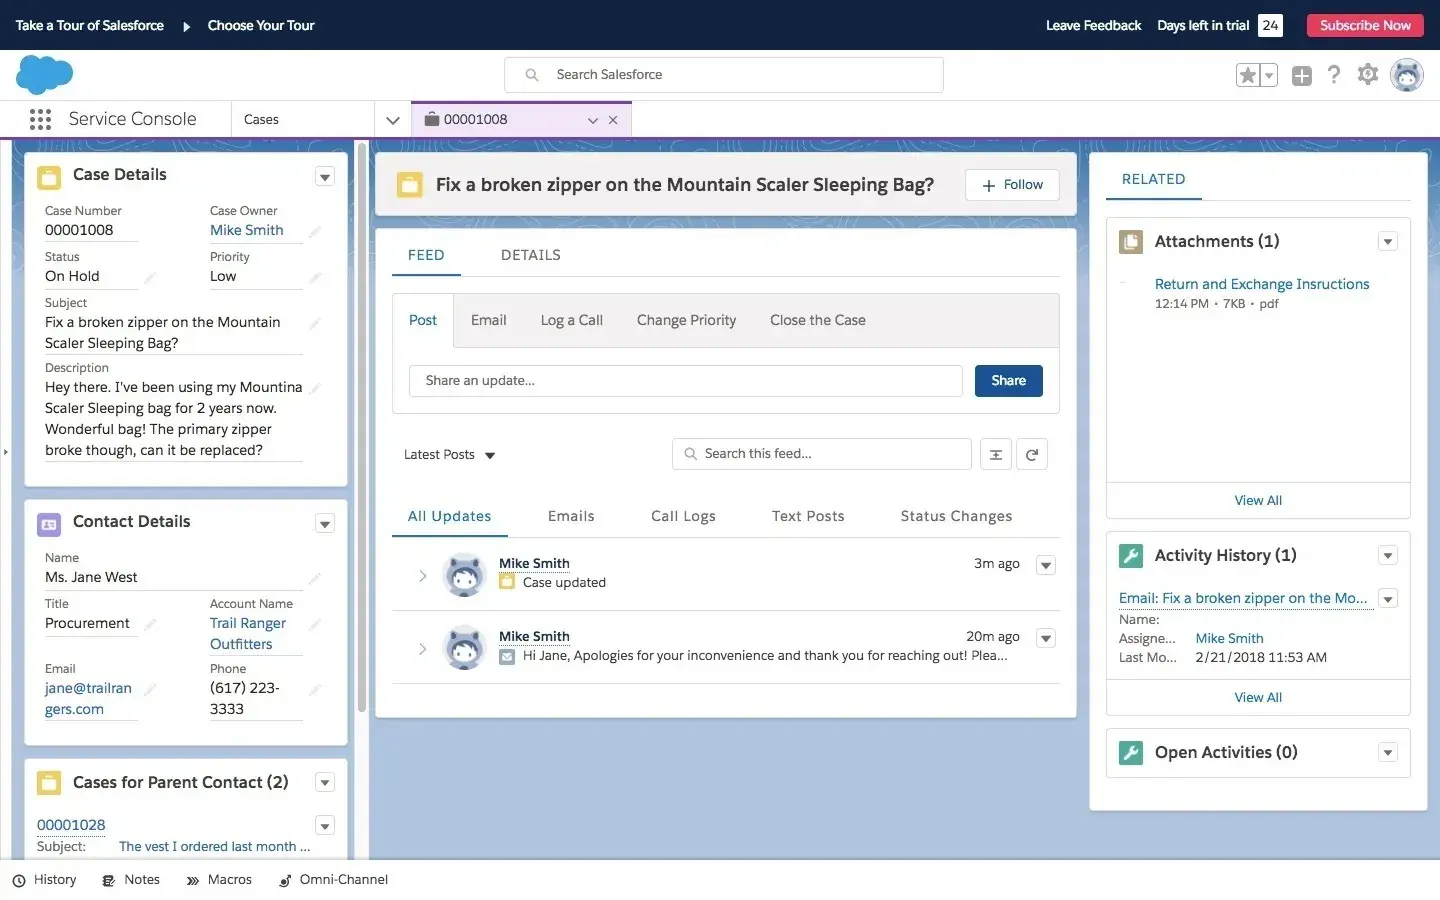Viewport: 1440px width, 900px height.
Task: Select the Emails feed filter tab
Action: [x=570, y=515]
